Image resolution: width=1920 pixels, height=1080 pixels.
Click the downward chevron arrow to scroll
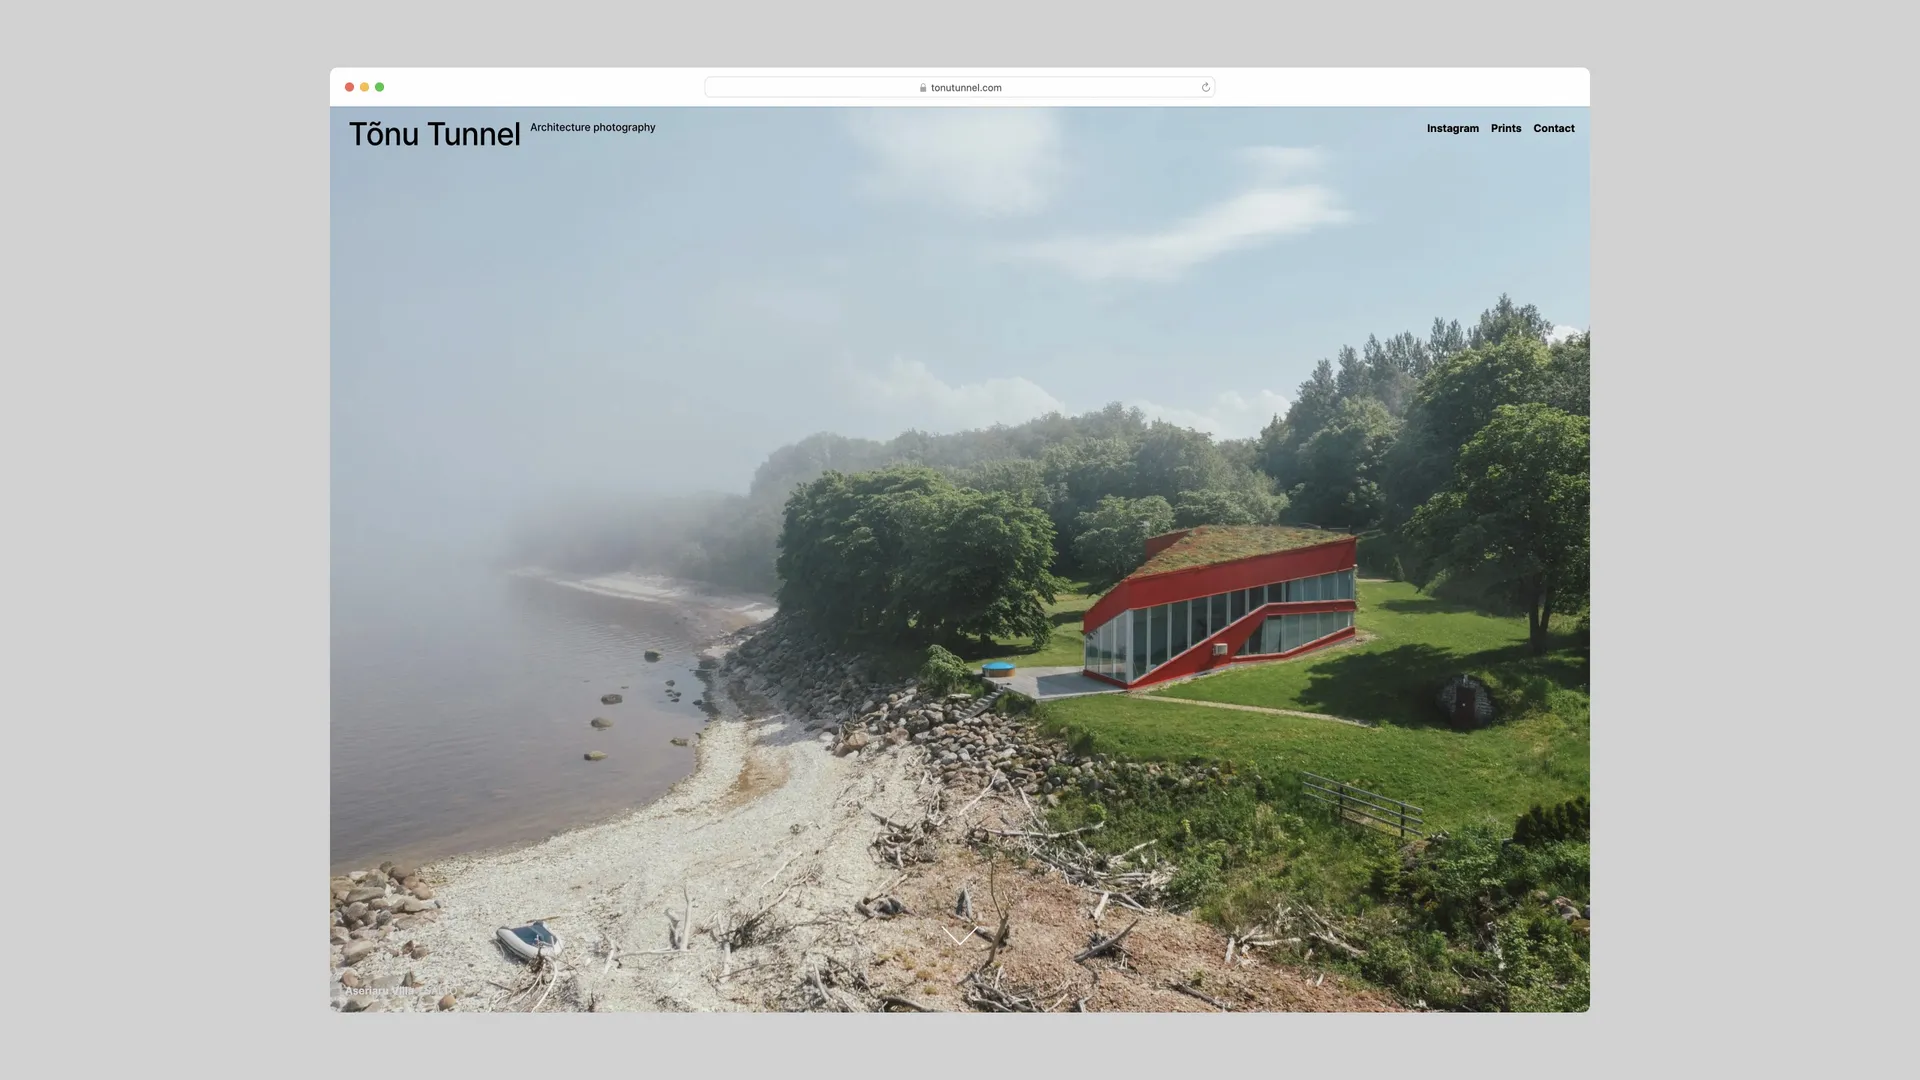959,936
